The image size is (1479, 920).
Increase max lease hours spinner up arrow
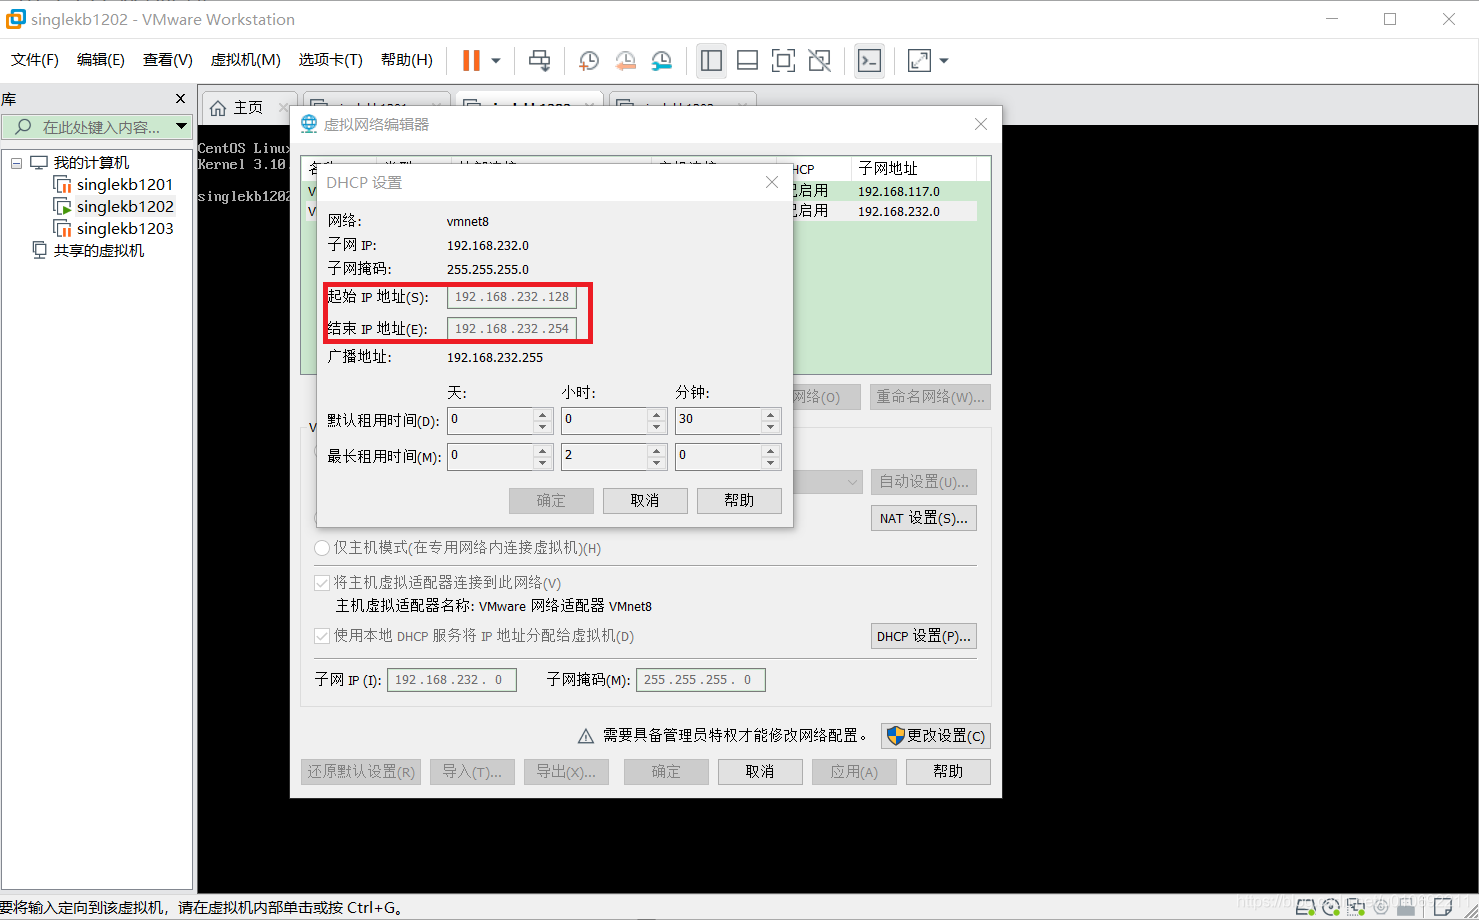(x=656, y=450)
